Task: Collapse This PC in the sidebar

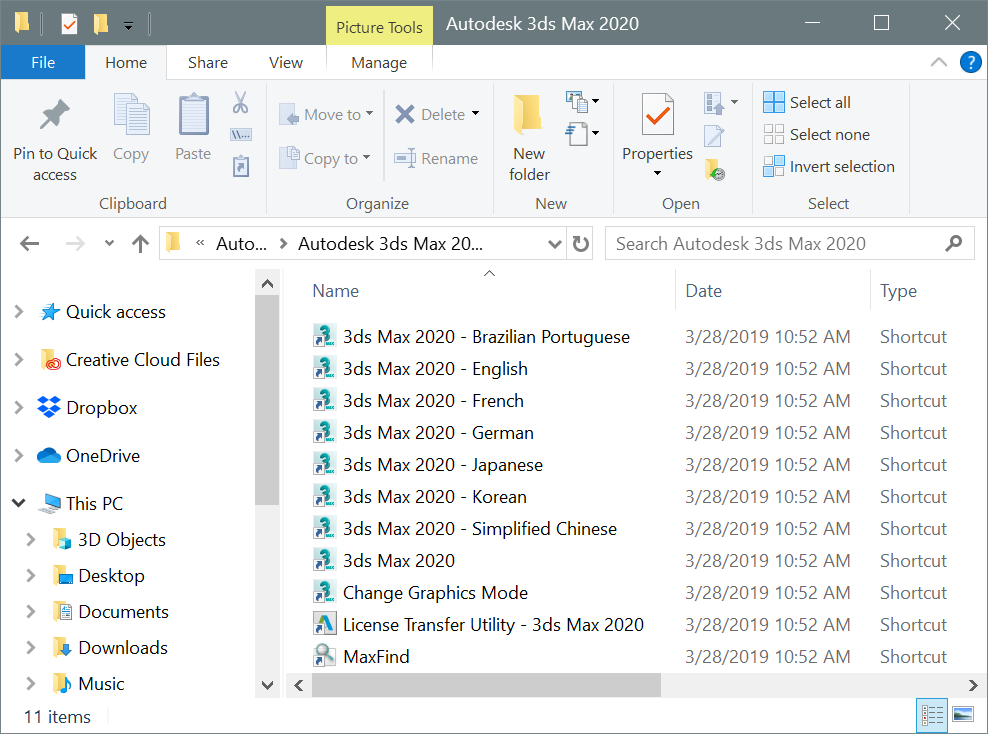Action: click(18, 503)
